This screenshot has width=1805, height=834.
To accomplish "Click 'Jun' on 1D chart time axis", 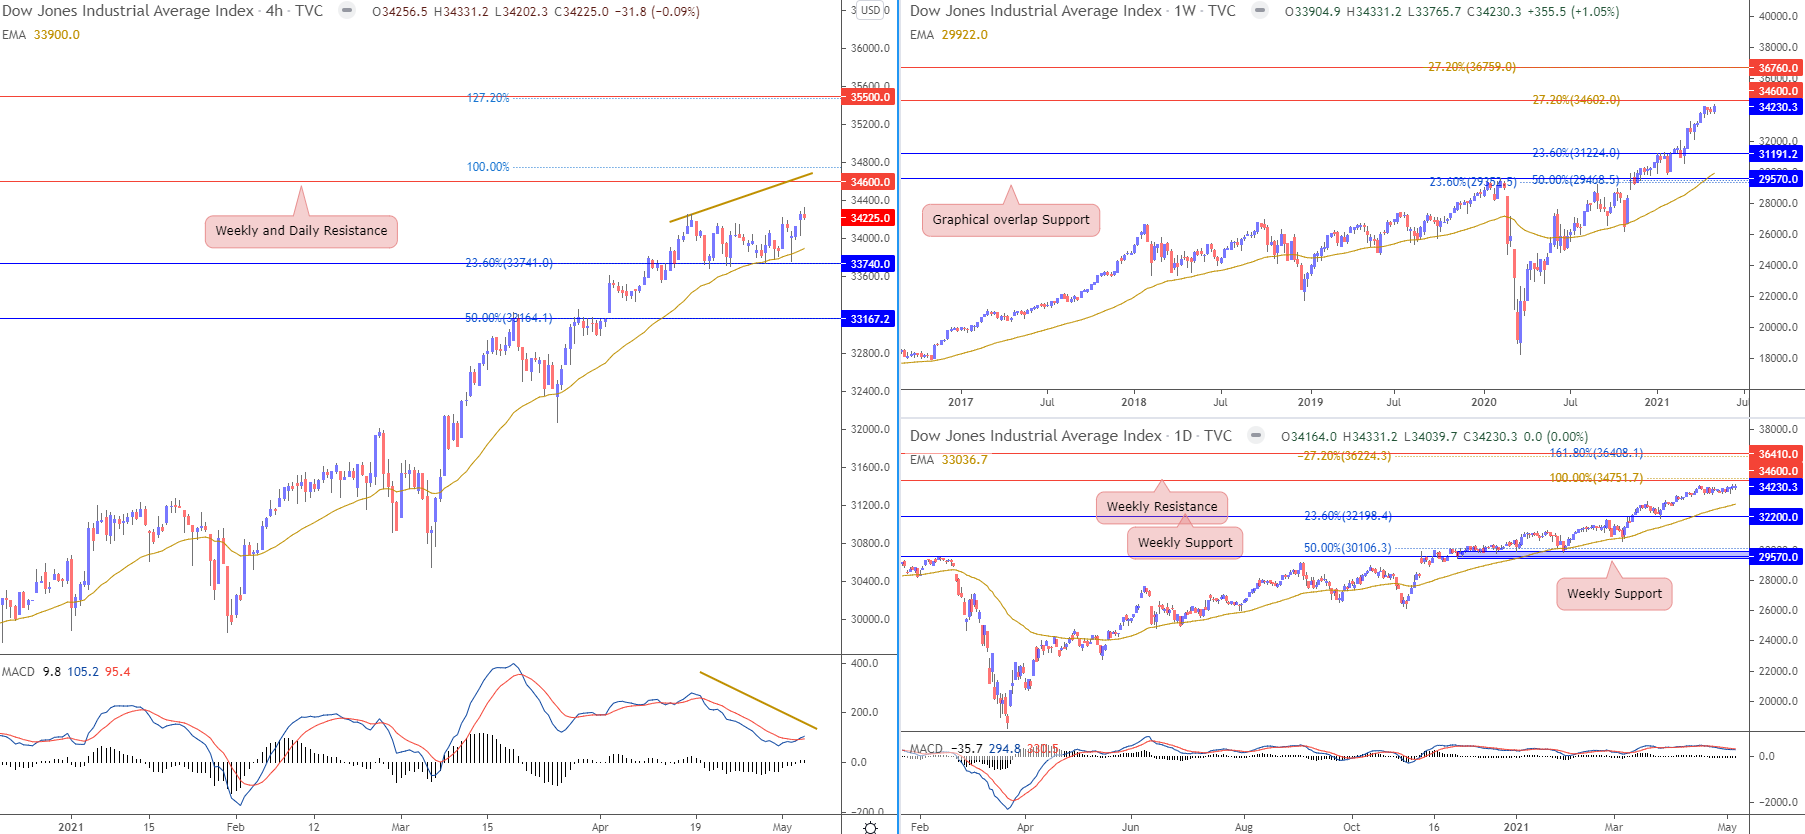I will (1130, 827).
